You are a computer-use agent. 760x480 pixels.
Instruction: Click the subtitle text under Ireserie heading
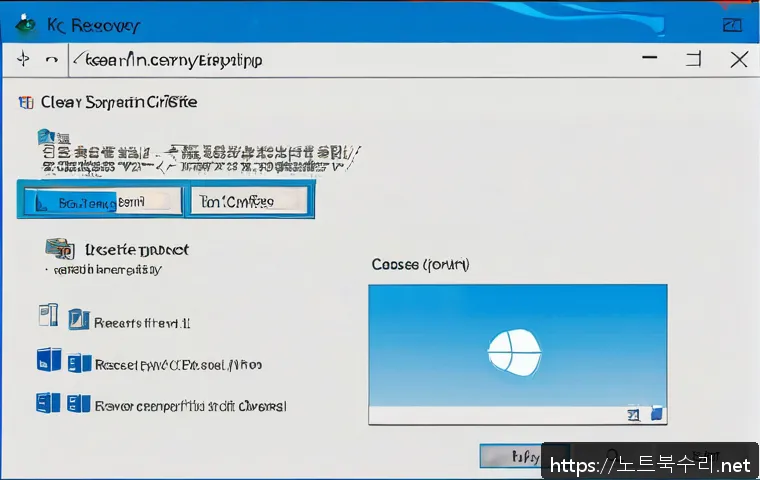107,270
